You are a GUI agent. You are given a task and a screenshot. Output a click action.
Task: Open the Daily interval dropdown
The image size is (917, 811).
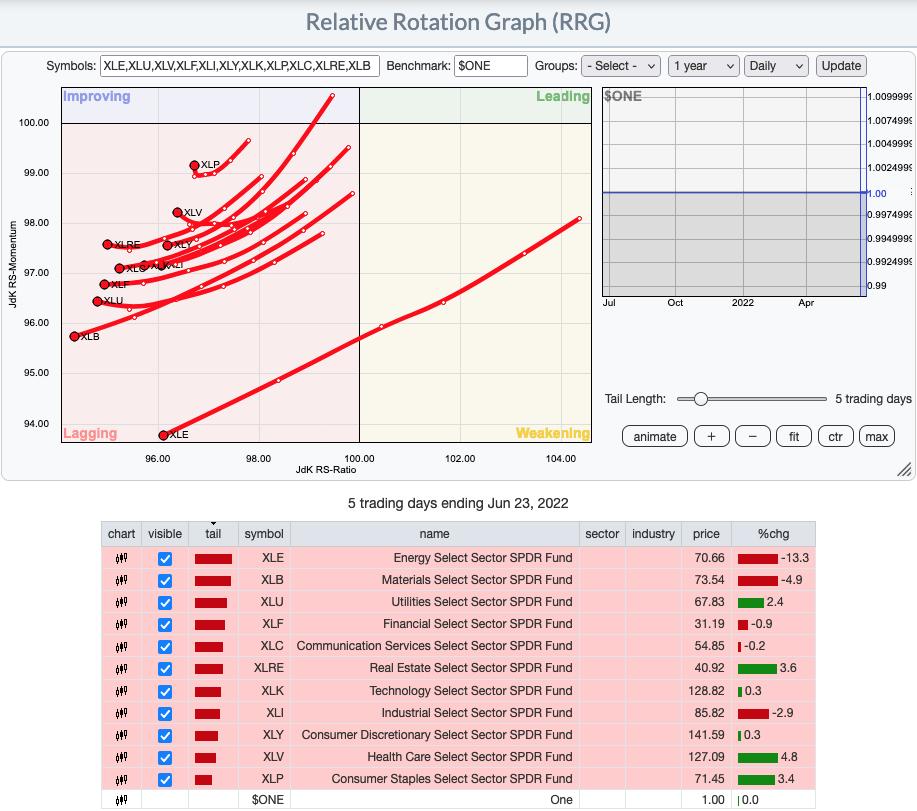click(776, 66)
